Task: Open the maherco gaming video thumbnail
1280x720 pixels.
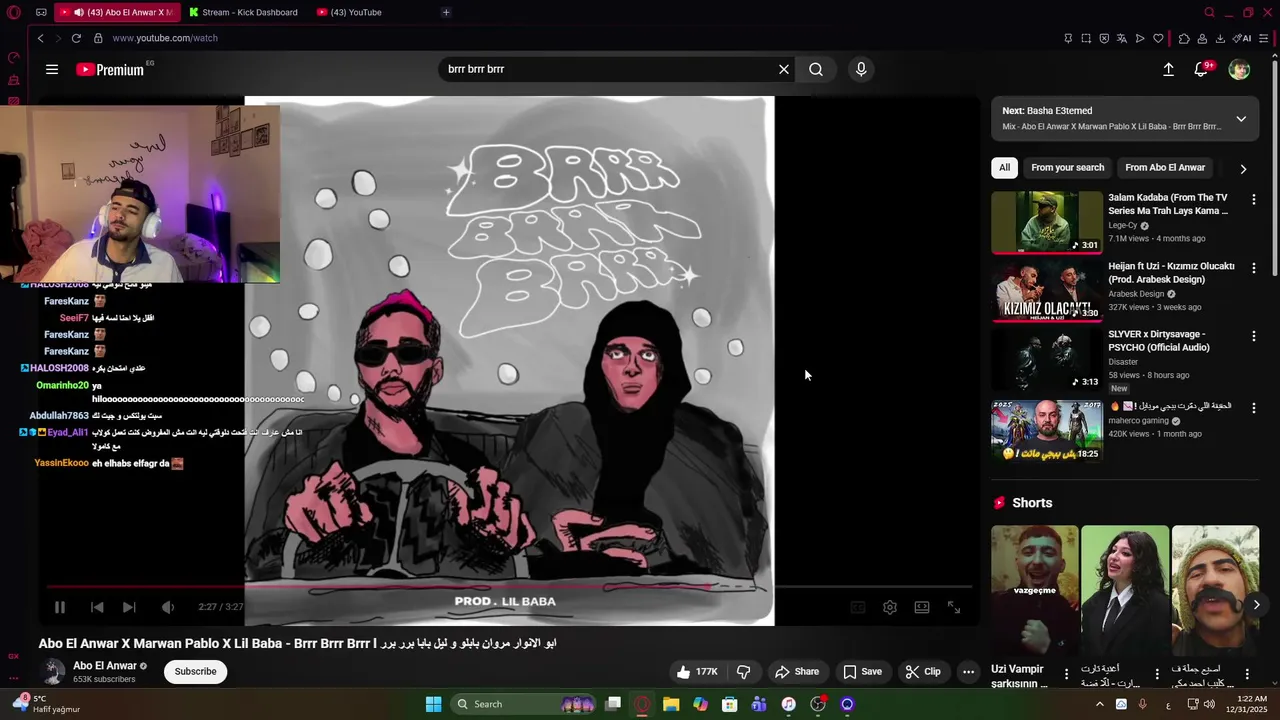Action: pyautogui.click(x=1047, y=431)
